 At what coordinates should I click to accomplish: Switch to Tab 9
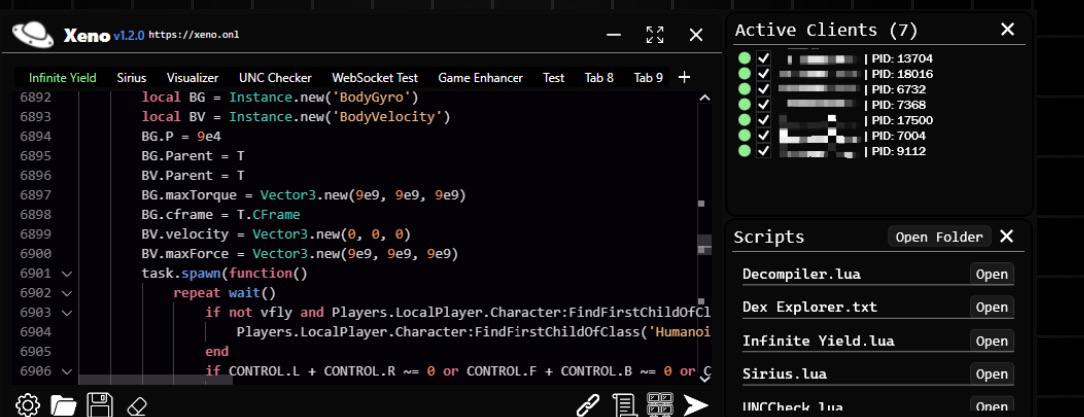[648, 78]
